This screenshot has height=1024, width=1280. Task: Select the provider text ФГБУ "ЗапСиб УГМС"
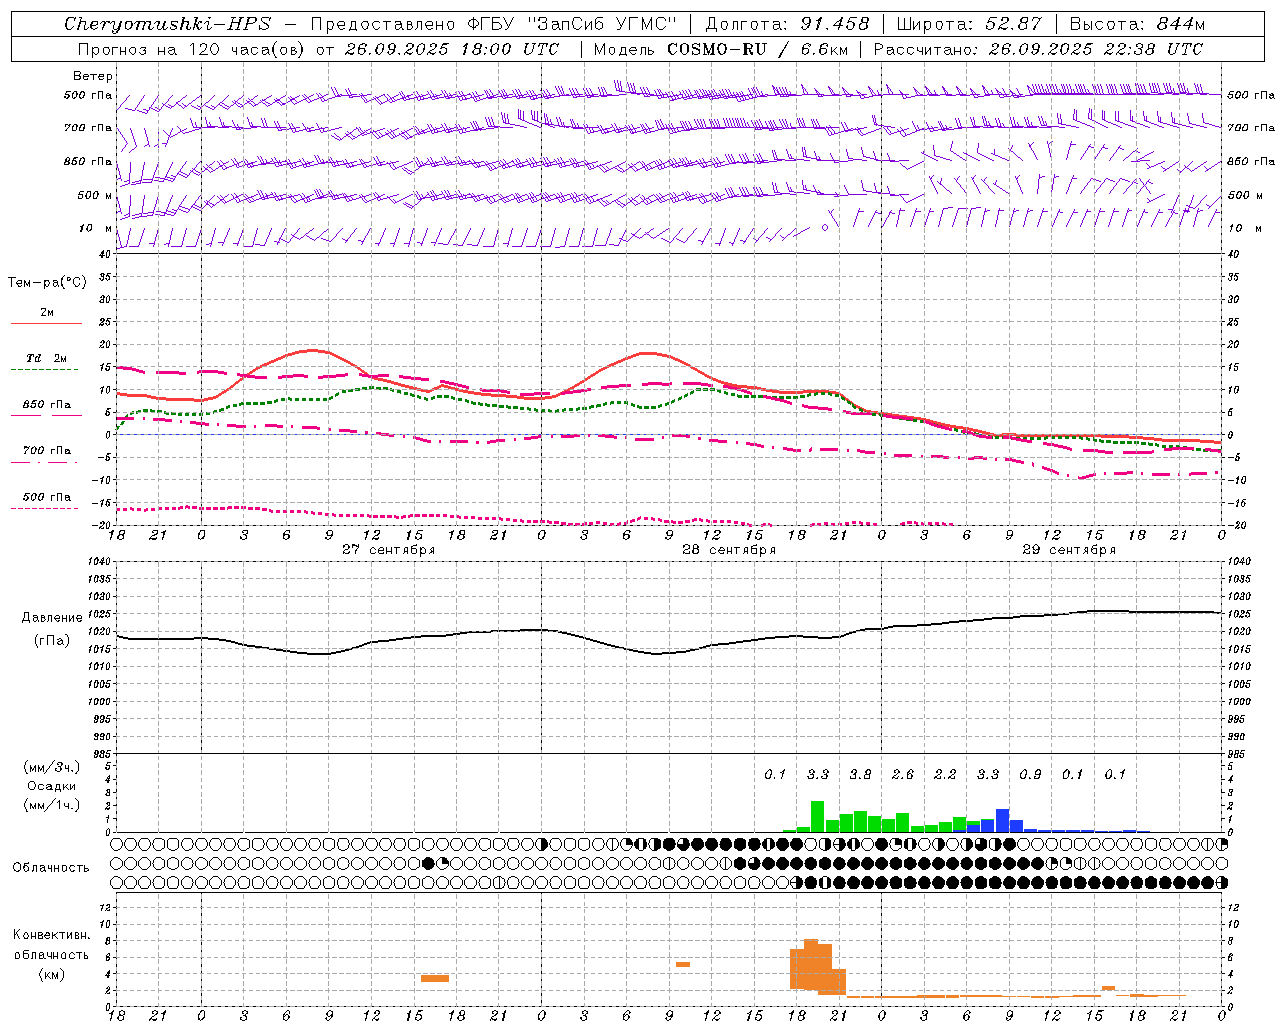pyautogui.click(x=571, y=24)
